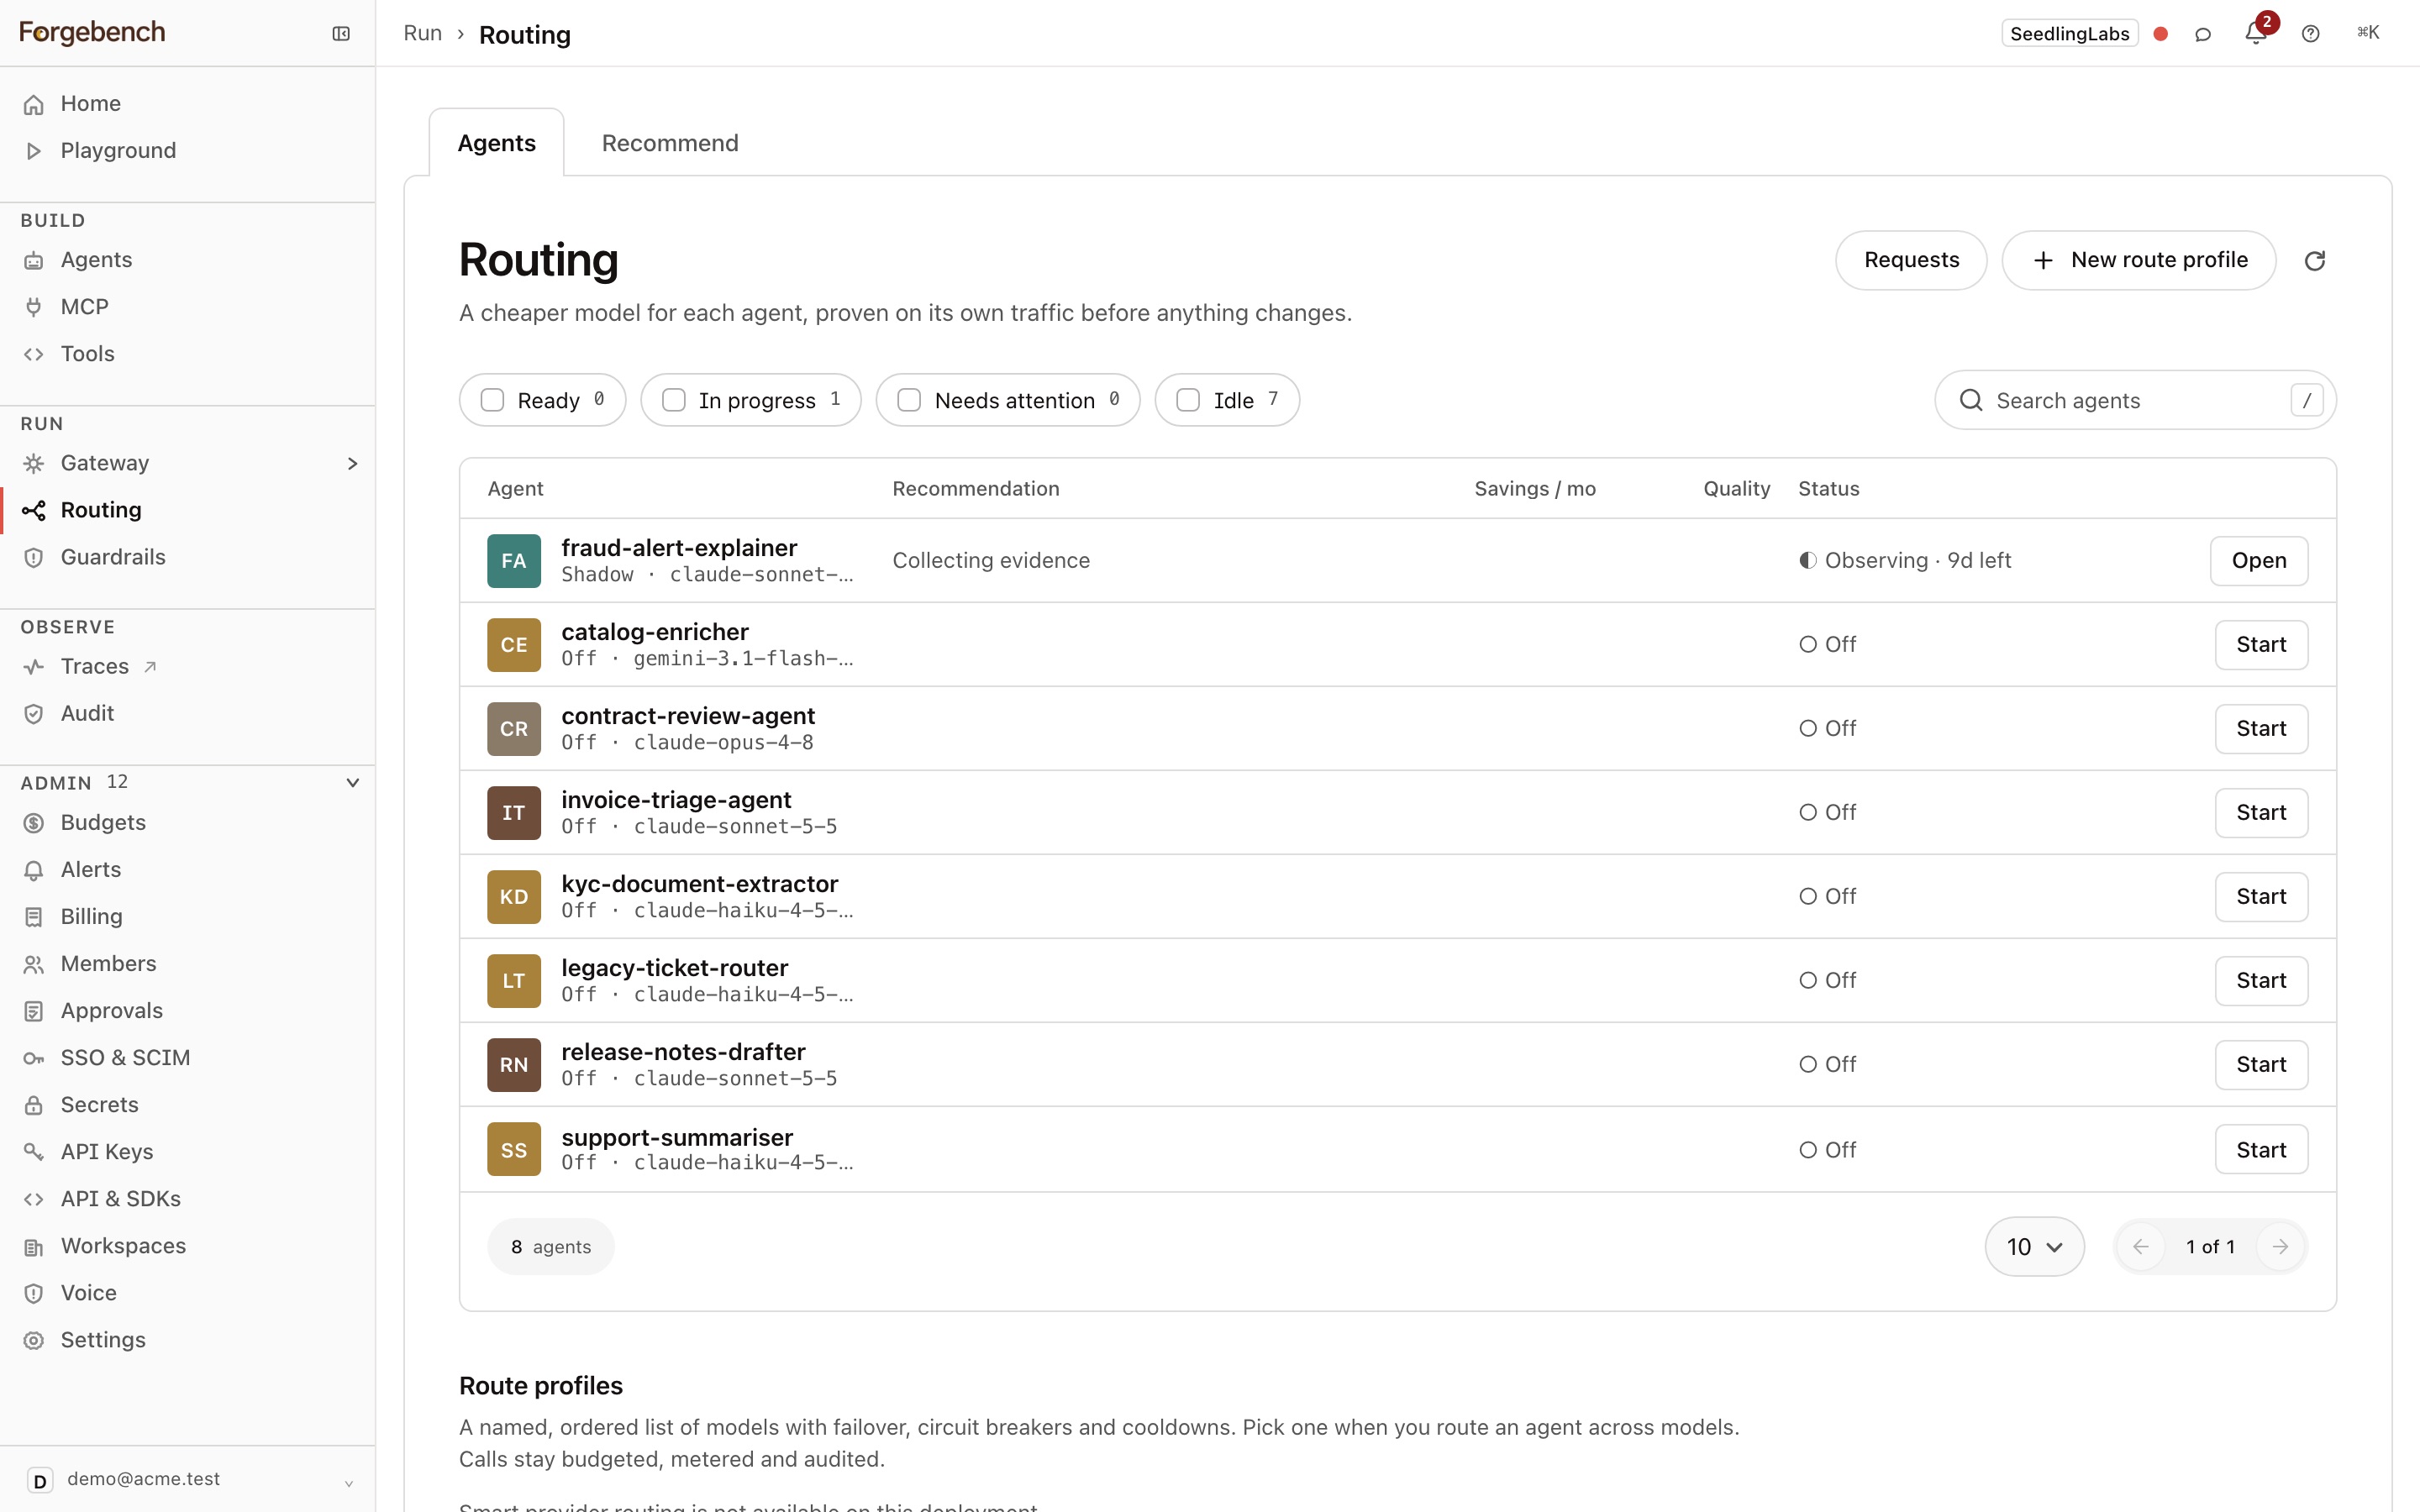
Task: Click the FA avatar of fraud-alert-explainer
Action: click(x=514, y=560)
